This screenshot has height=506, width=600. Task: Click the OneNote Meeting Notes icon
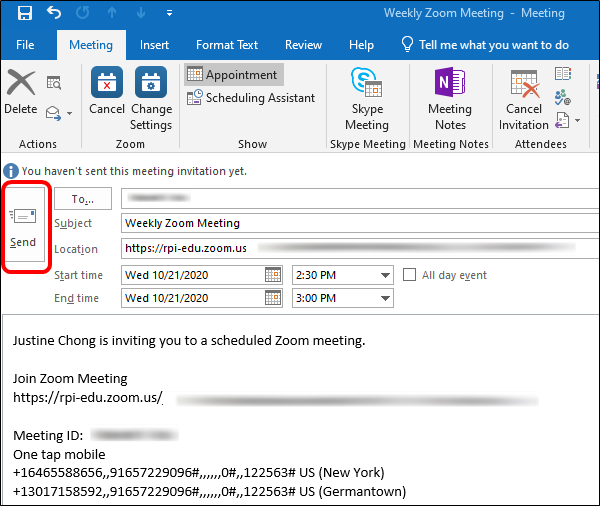pos(450,82)
